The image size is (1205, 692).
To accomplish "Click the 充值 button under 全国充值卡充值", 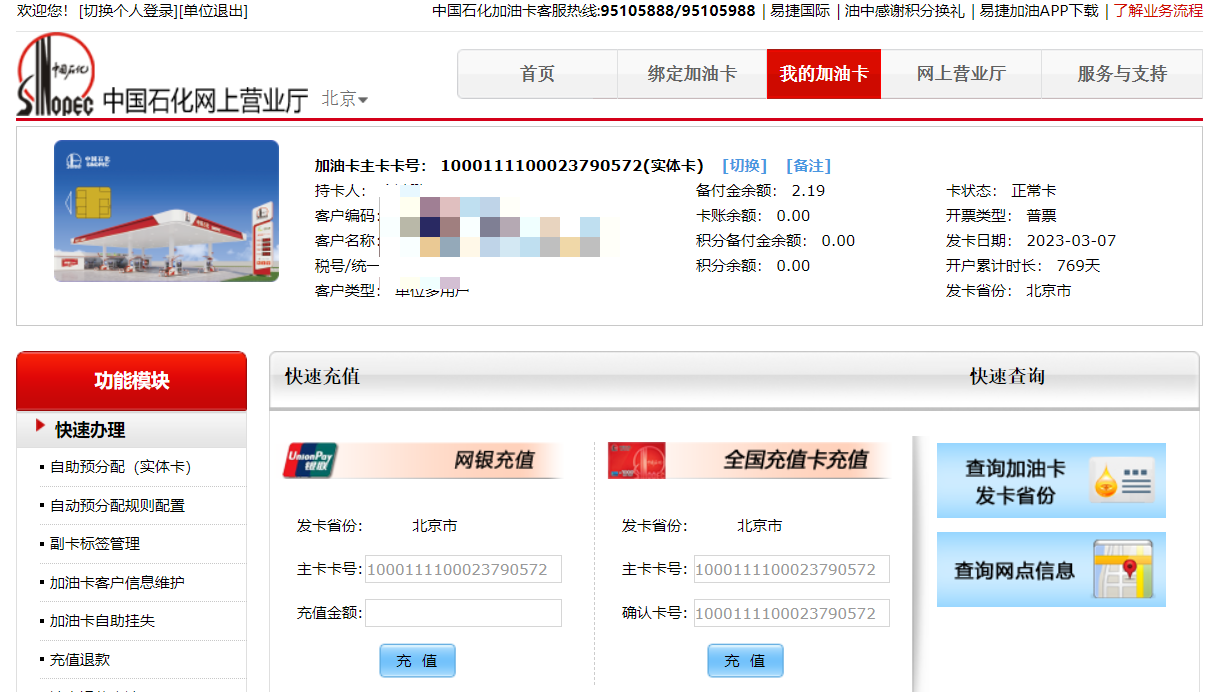I will 745,661.
